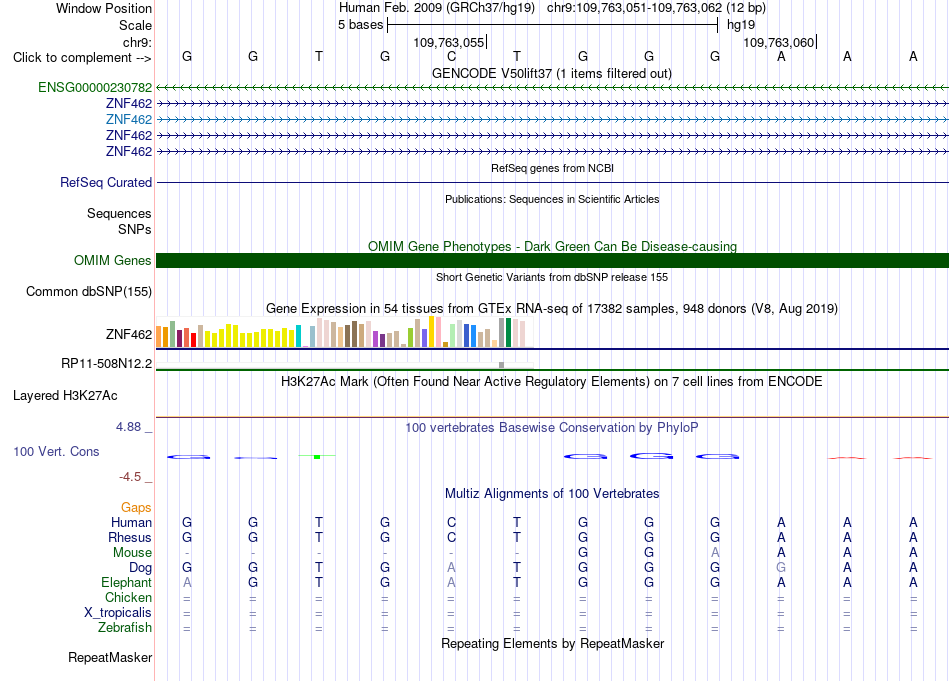Image resolution: width=950 pixels, height=681 pixels.
Task: Click the 100 Vert. Cons track label
Action: (56, 451)
